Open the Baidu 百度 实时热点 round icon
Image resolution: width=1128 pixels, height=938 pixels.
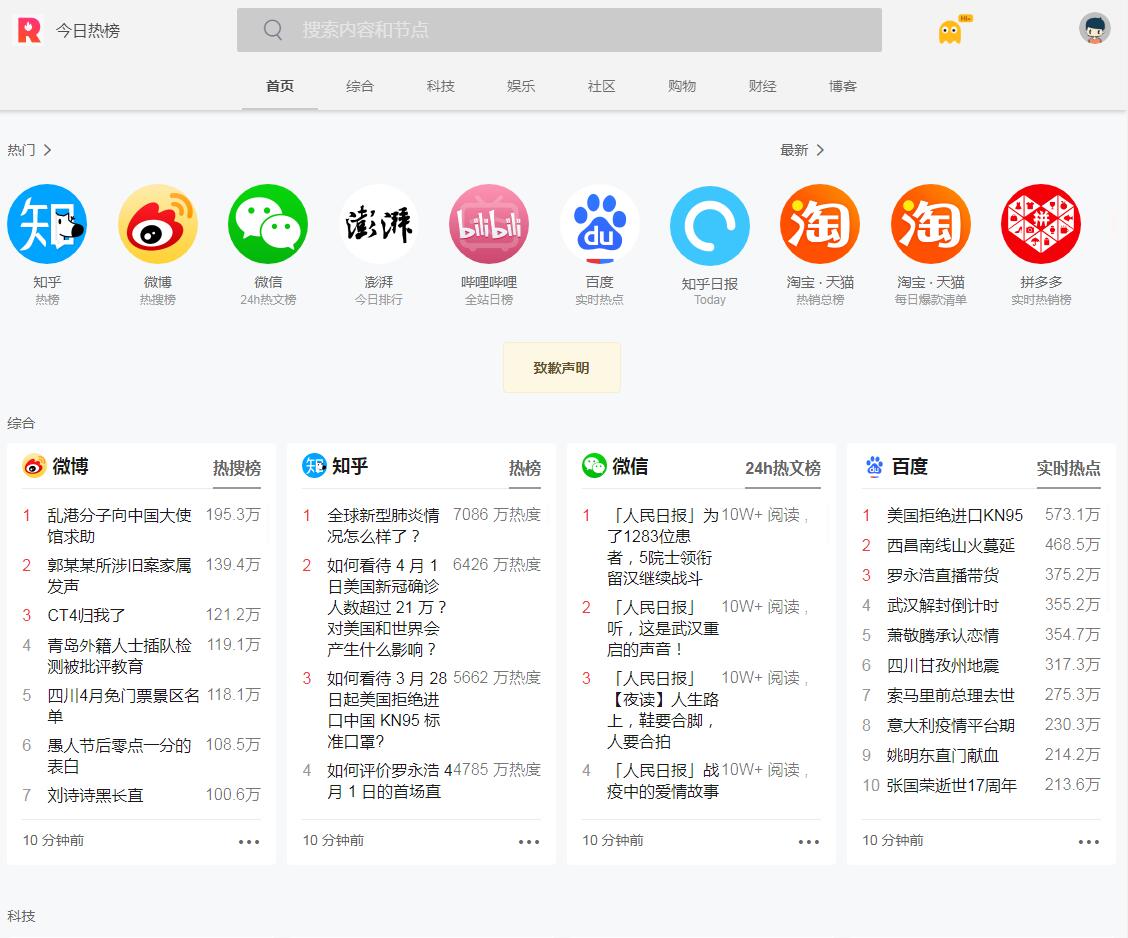[599, 224]
